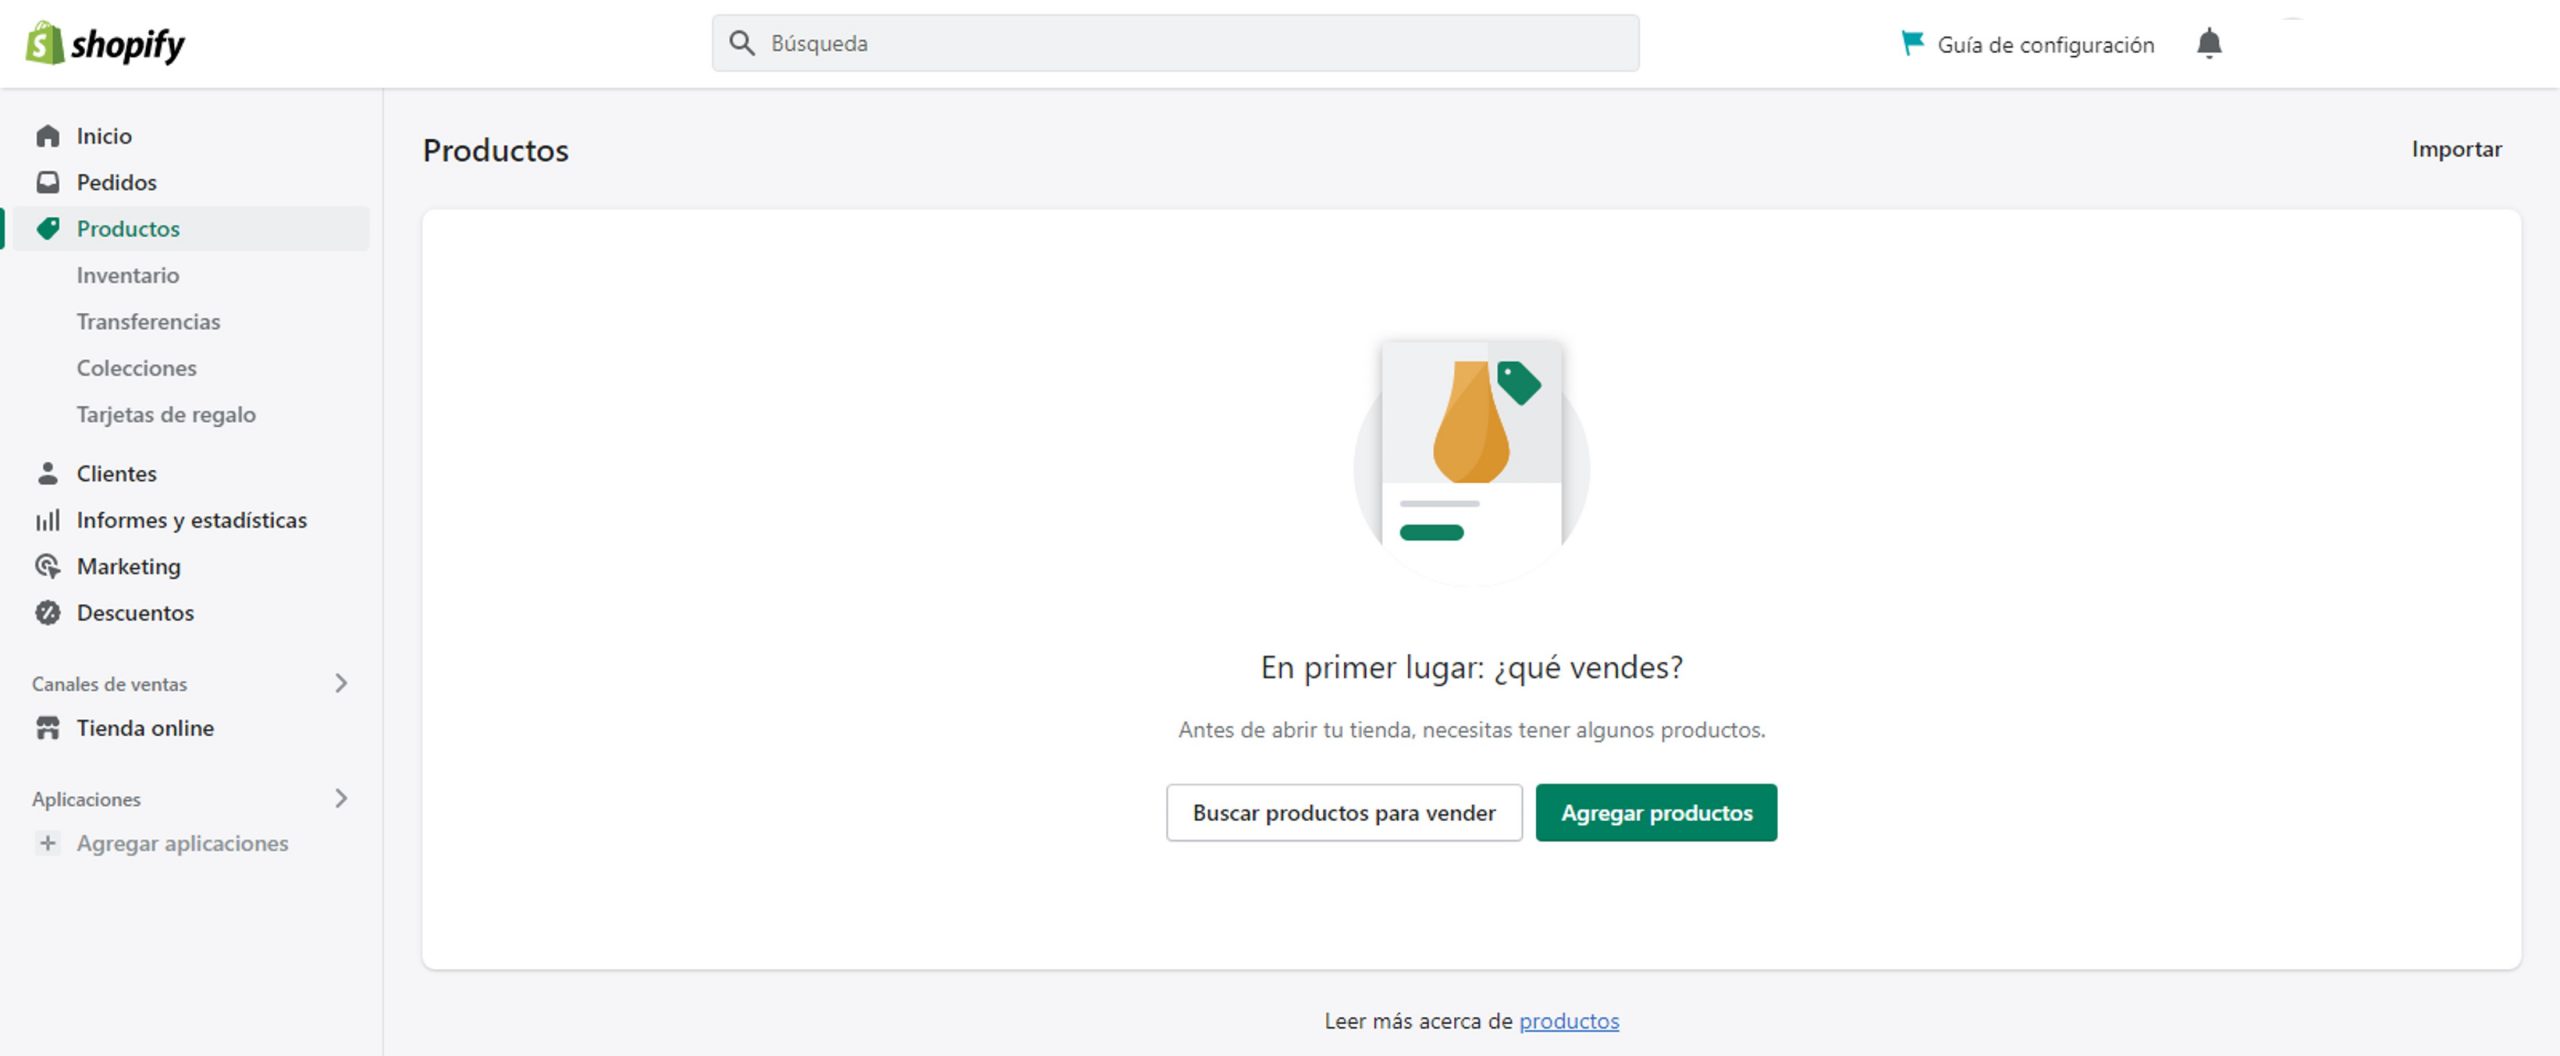Click the Tienda online store icon
Image resolution: width=2560 pixels, height=1056 pixels.
[48, 727]
